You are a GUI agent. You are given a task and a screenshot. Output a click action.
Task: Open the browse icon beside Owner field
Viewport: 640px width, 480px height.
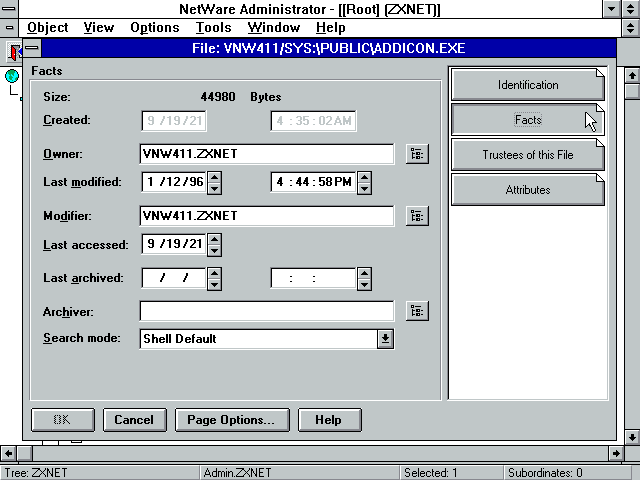(417, 154)
